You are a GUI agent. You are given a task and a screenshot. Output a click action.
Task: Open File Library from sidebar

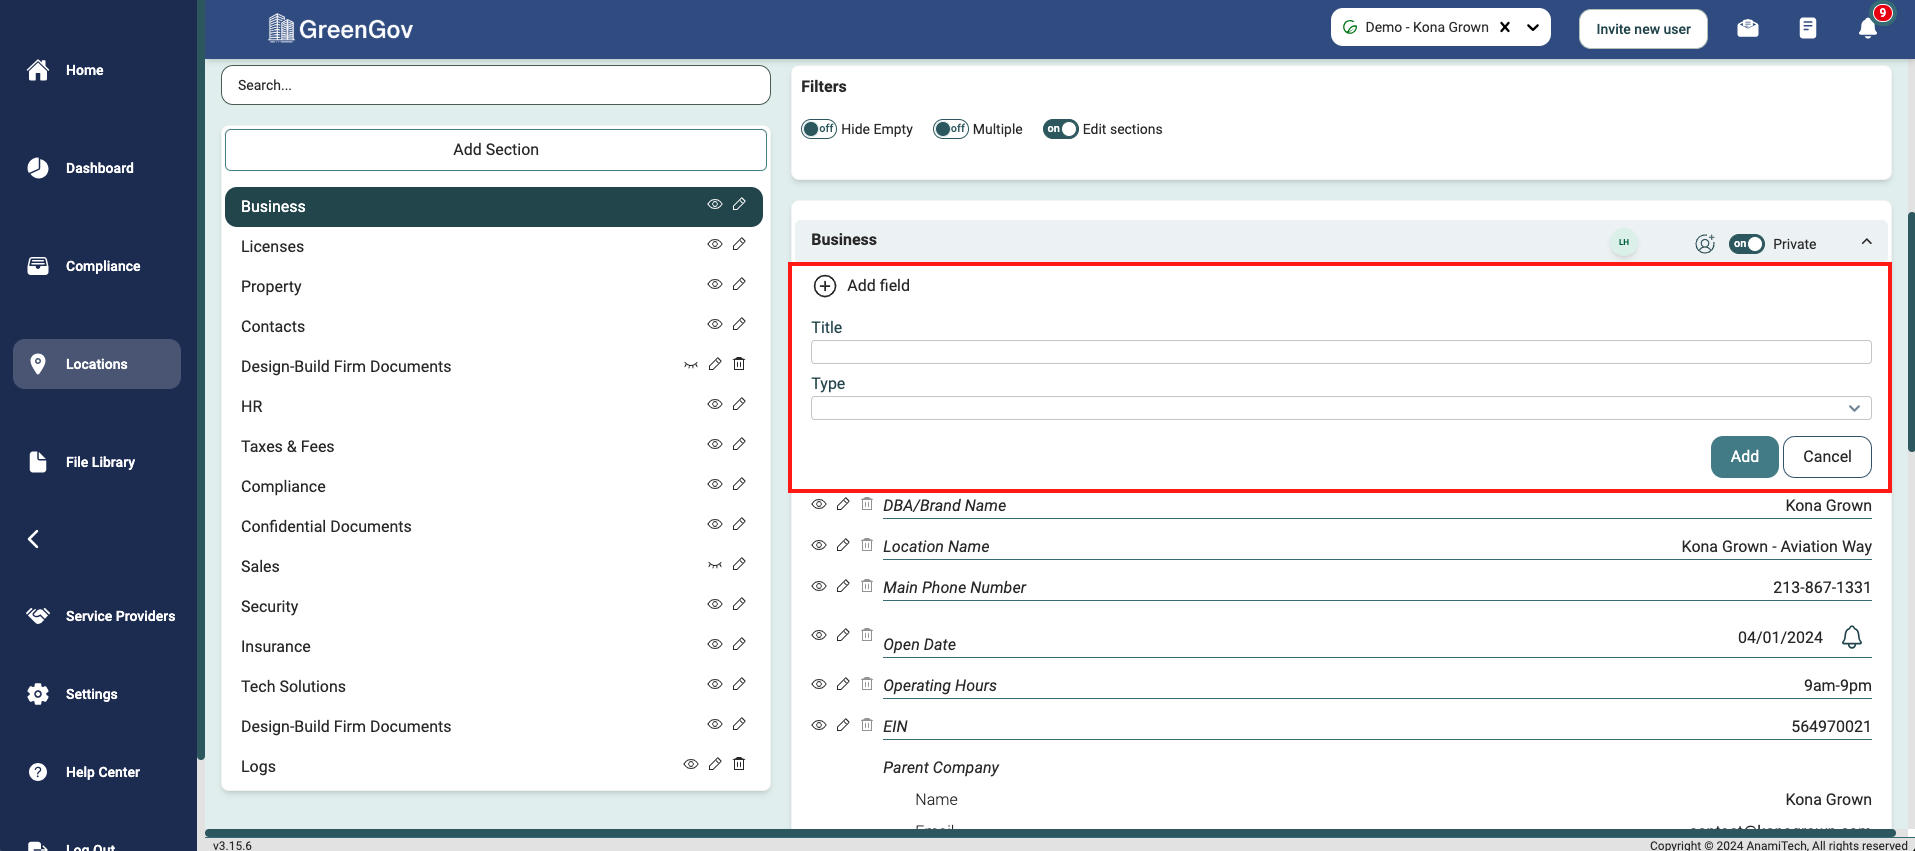click(99, 462)
